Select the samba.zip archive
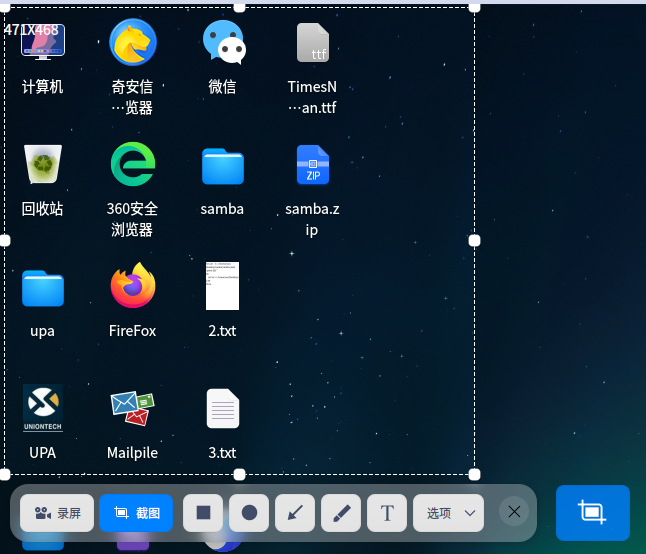Viewport: 646px width, 554px height. [313, 164]
